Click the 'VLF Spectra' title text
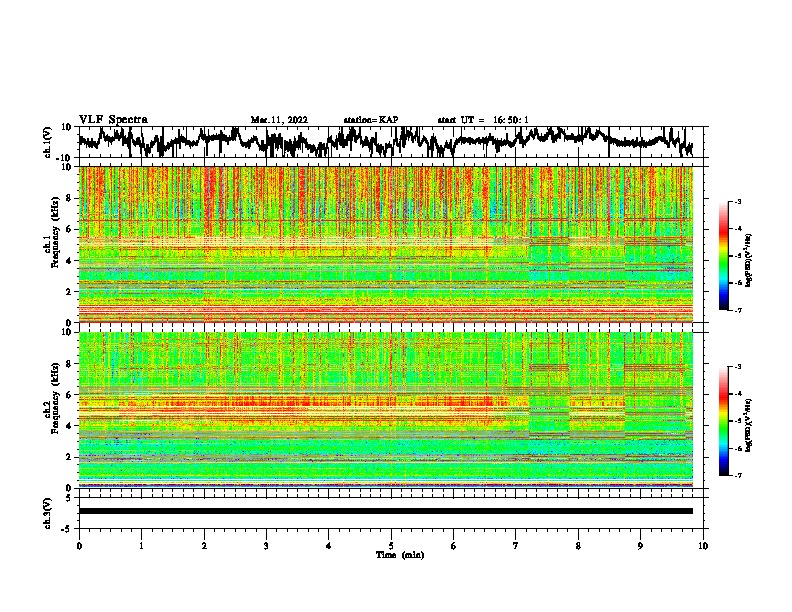 113,120
